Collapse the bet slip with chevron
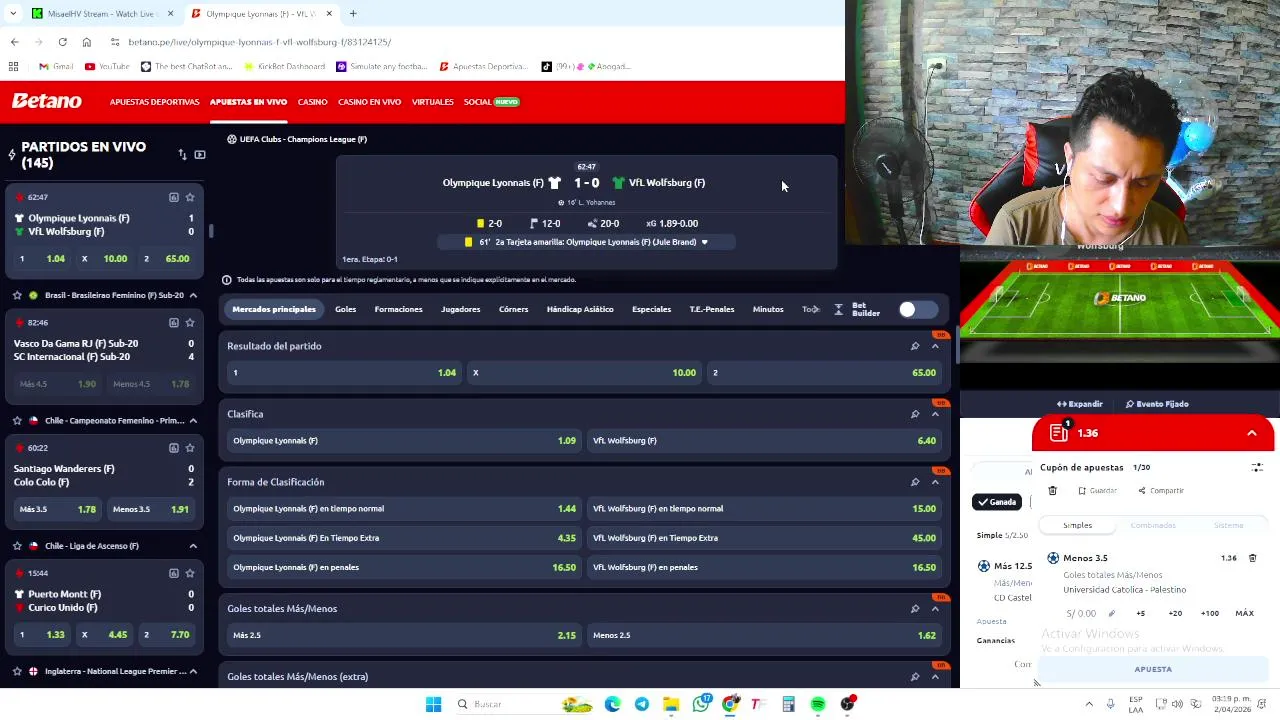1280x720 pixels. 1251,433
